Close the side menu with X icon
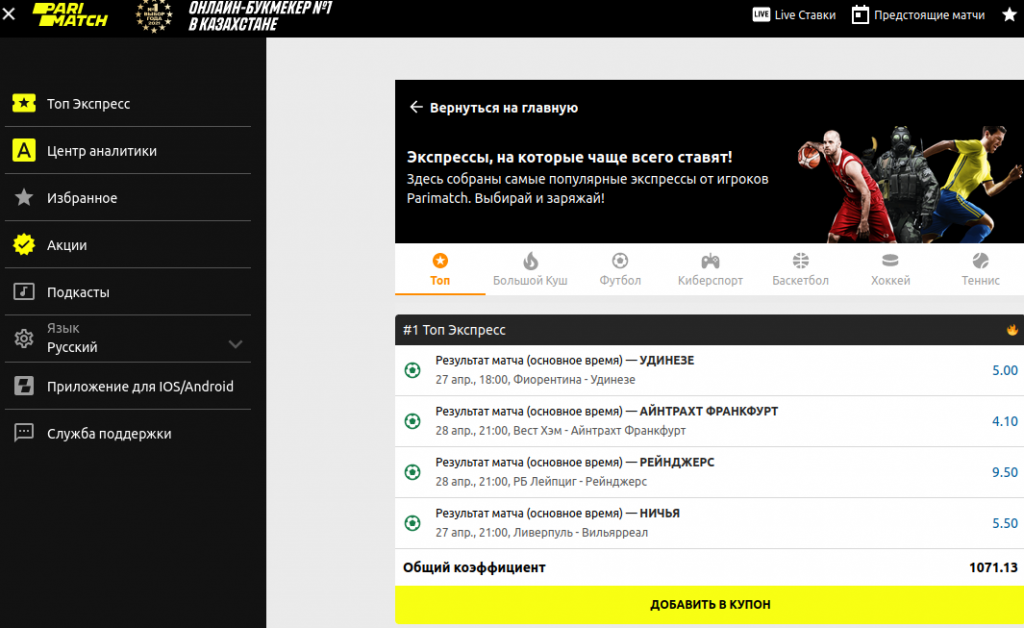The height and width of the screenshot is (628, 1024). click(x=8, y=14)
